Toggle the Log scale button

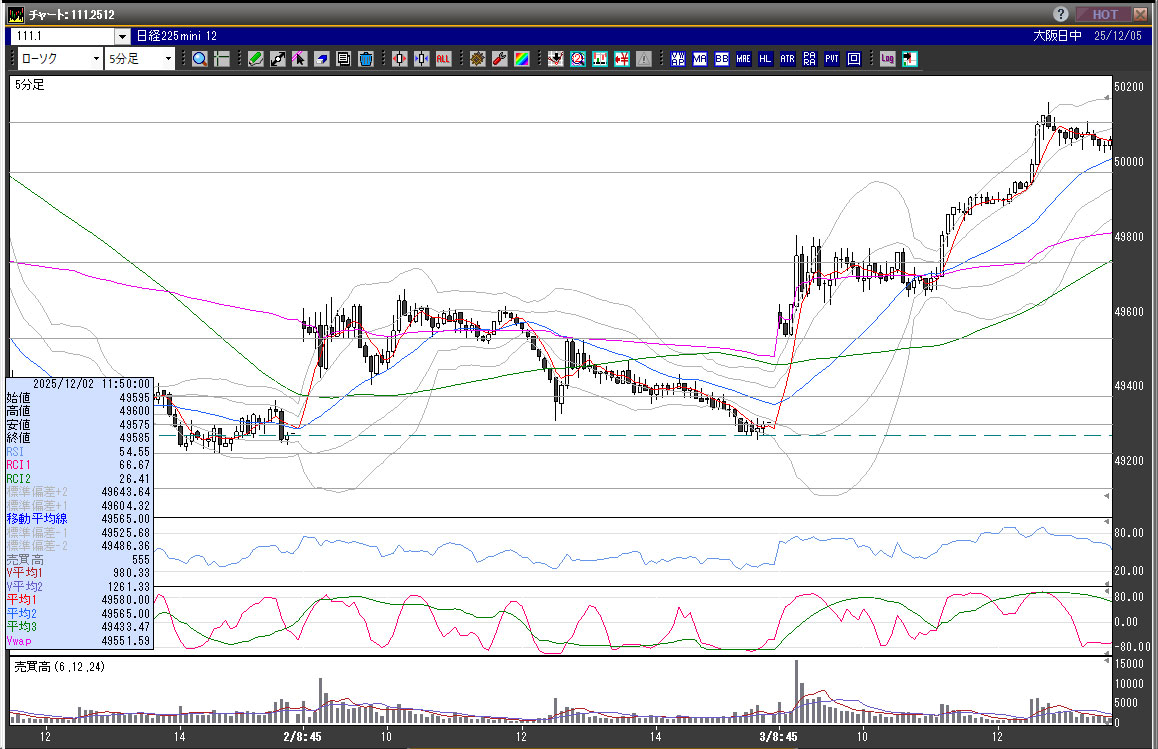[x=887, y=59]
